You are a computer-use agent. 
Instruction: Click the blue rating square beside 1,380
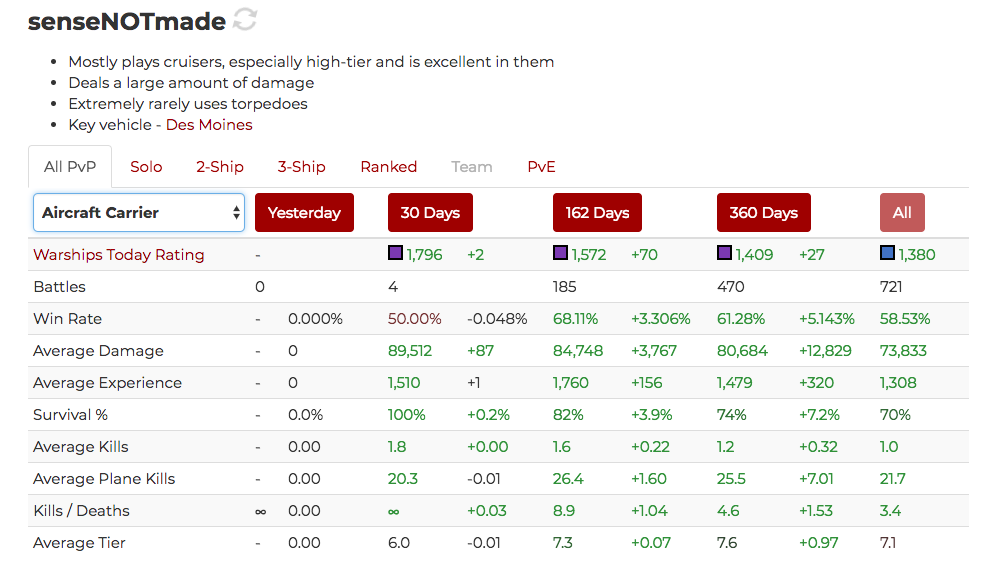[887, 254]
